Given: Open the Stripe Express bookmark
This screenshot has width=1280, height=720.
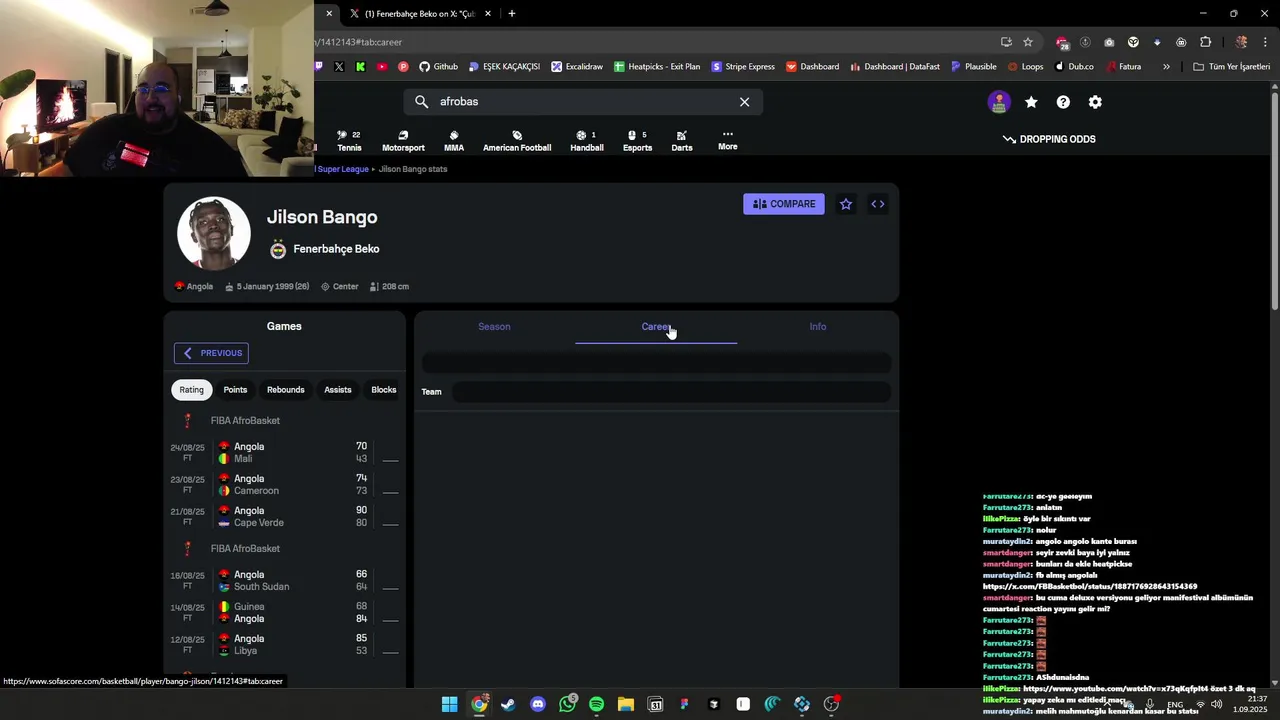Looking at the screenshot, I should click(743, 67).
